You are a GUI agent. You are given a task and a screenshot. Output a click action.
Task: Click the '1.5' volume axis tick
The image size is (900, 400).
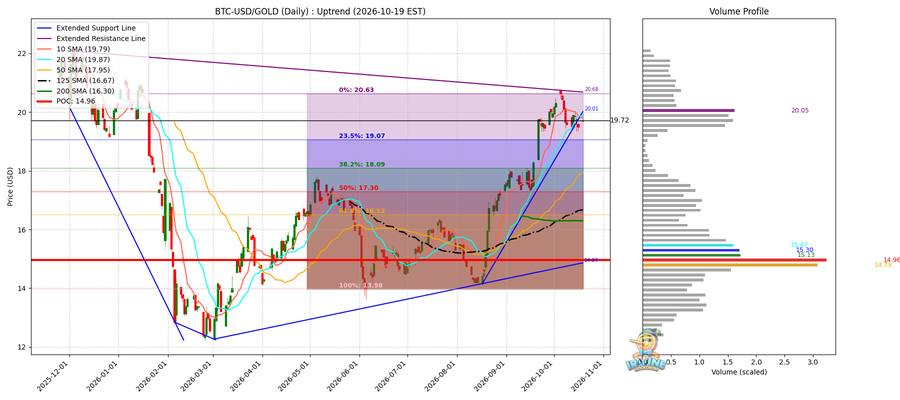pyautogui.click(x=728, y=363)
